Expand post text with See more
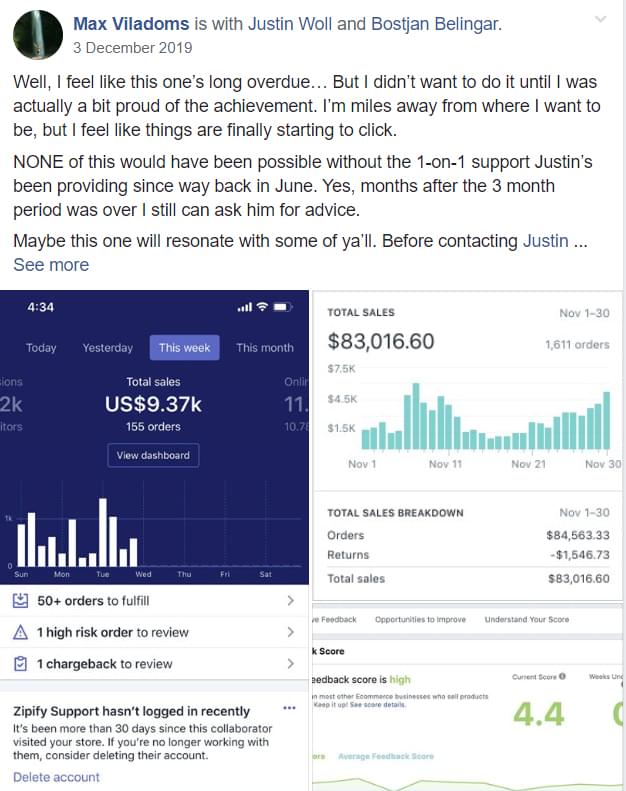 click(51, 265)
